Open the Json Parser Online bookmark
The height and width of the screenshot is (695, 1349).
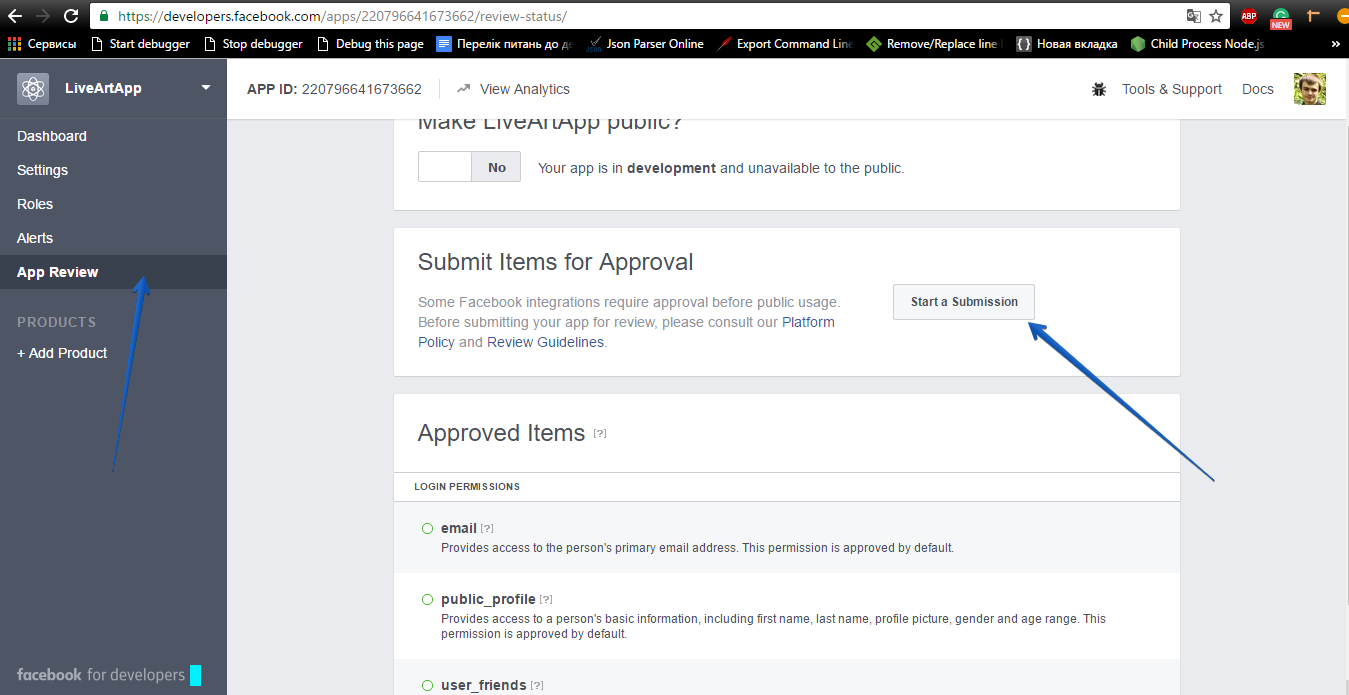[646, 44]
